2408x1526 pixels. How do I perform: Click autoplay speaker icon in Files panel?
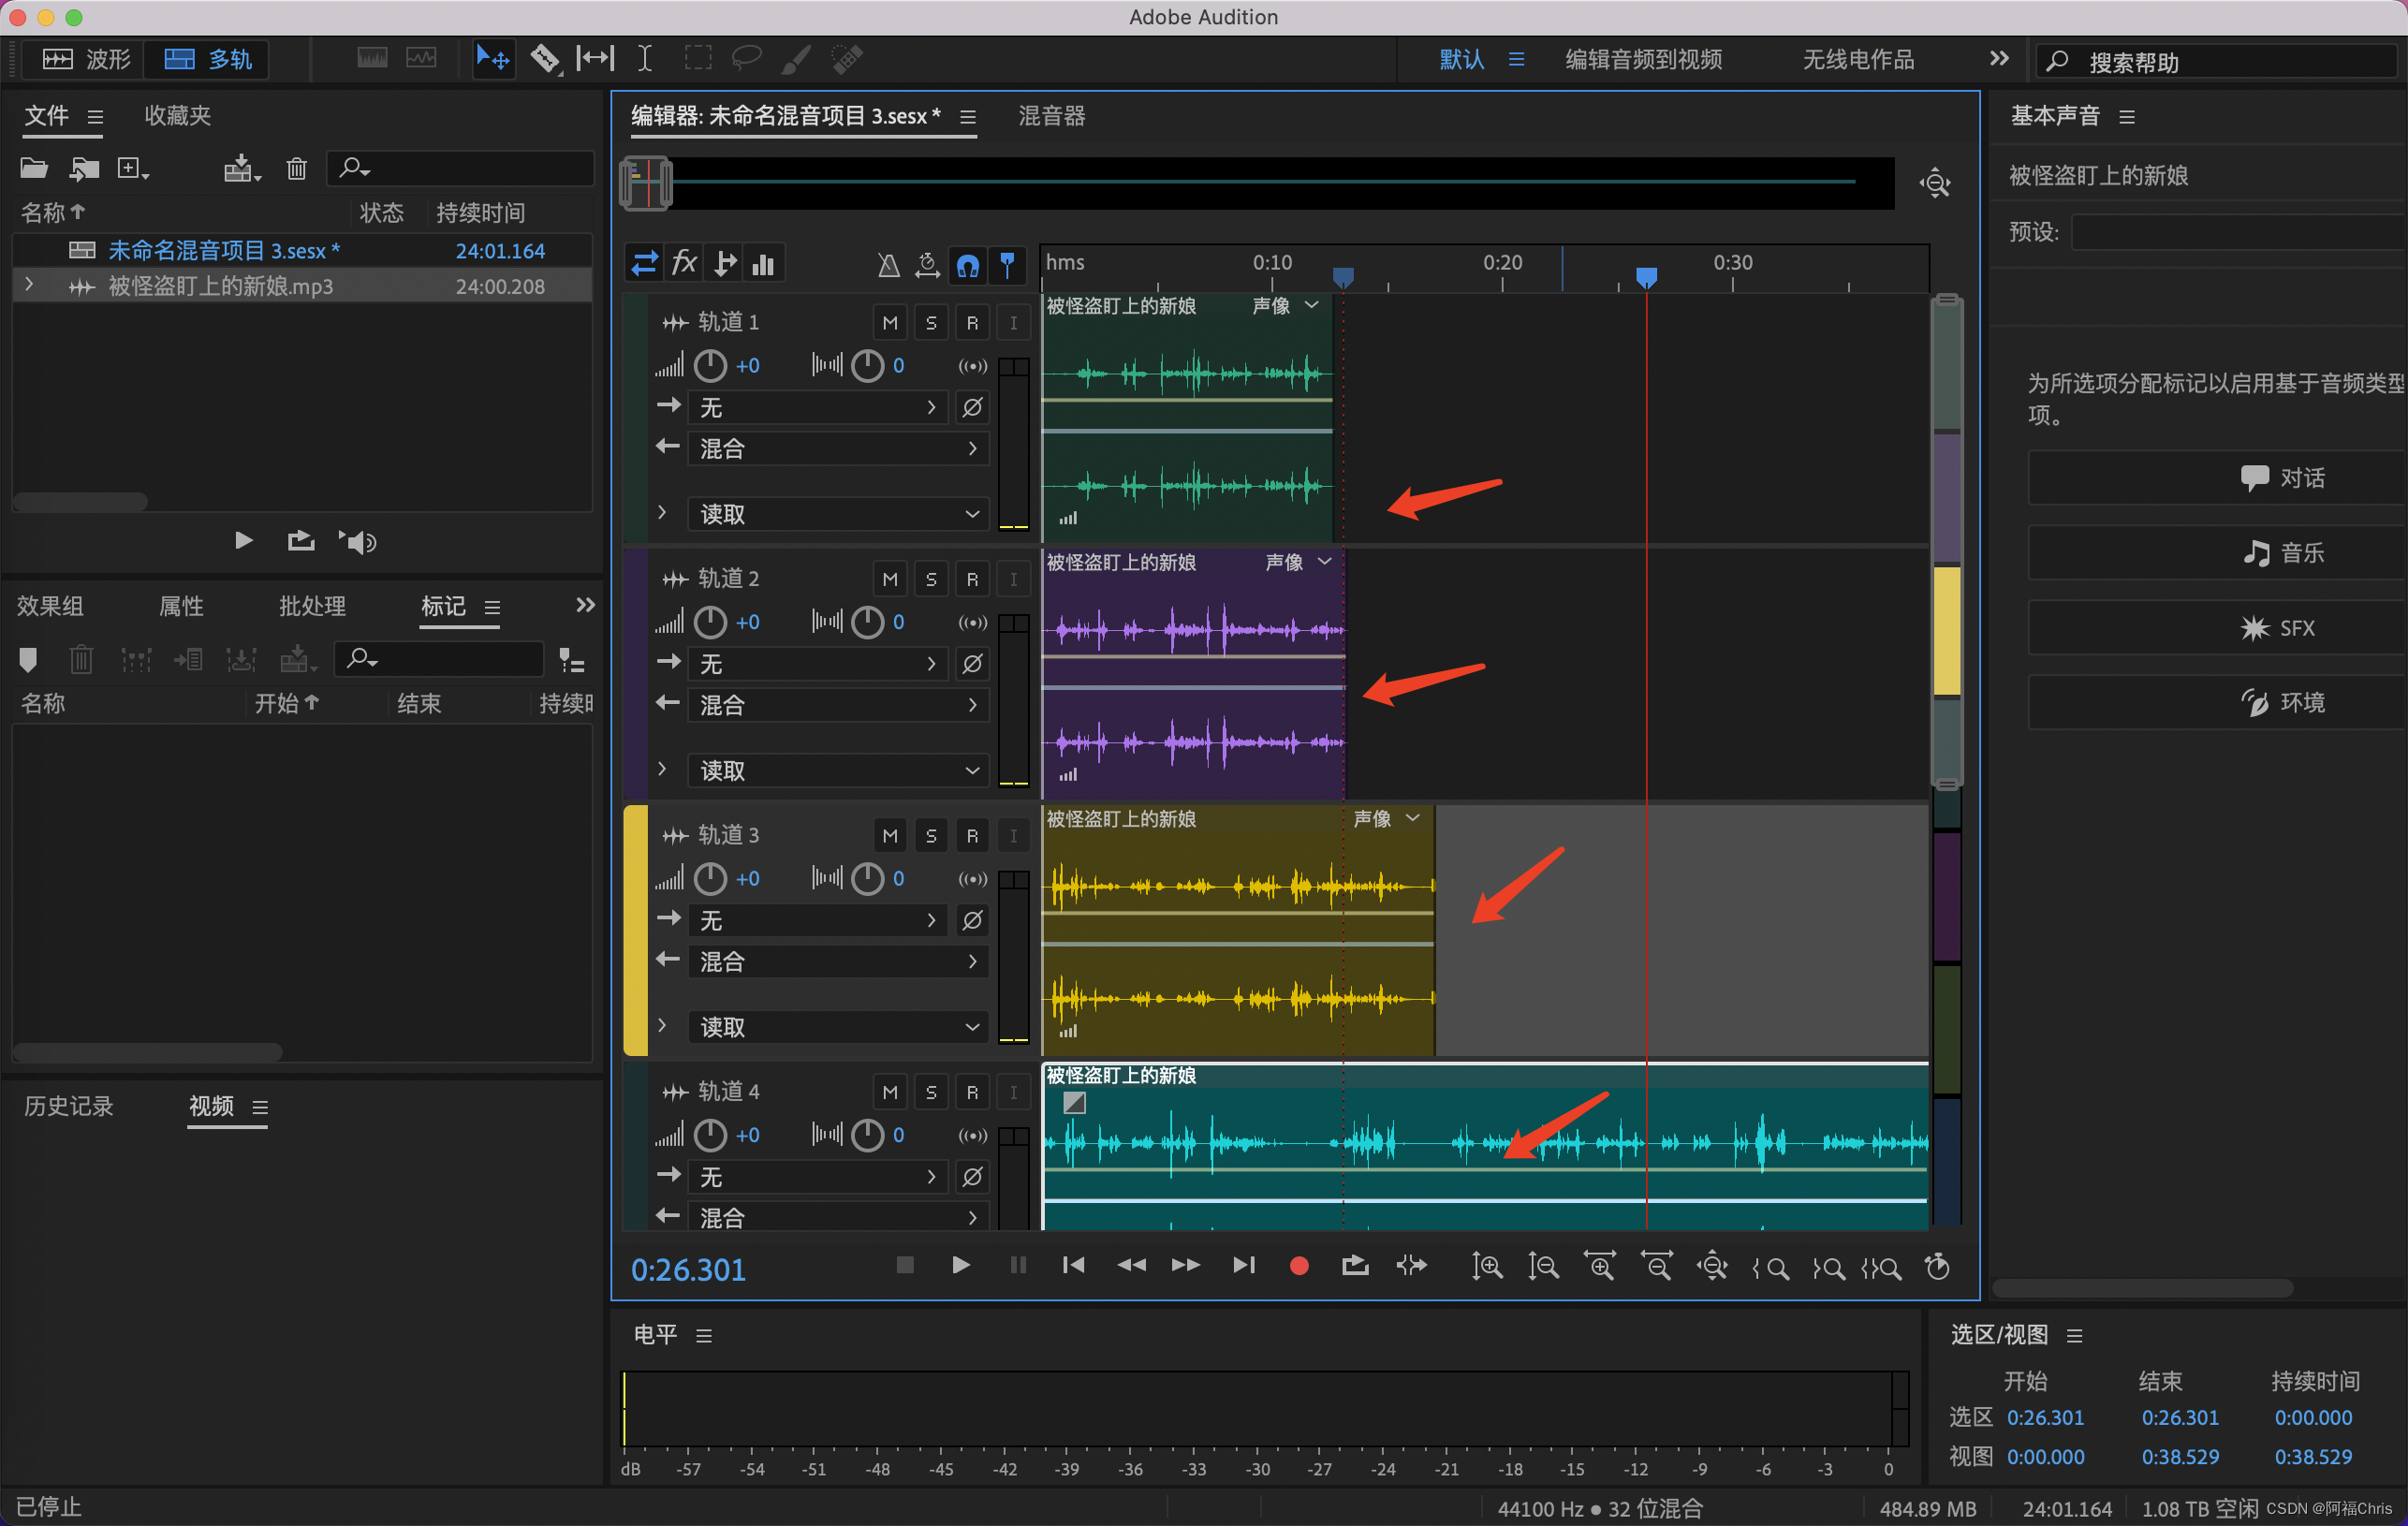click(357, 541)
